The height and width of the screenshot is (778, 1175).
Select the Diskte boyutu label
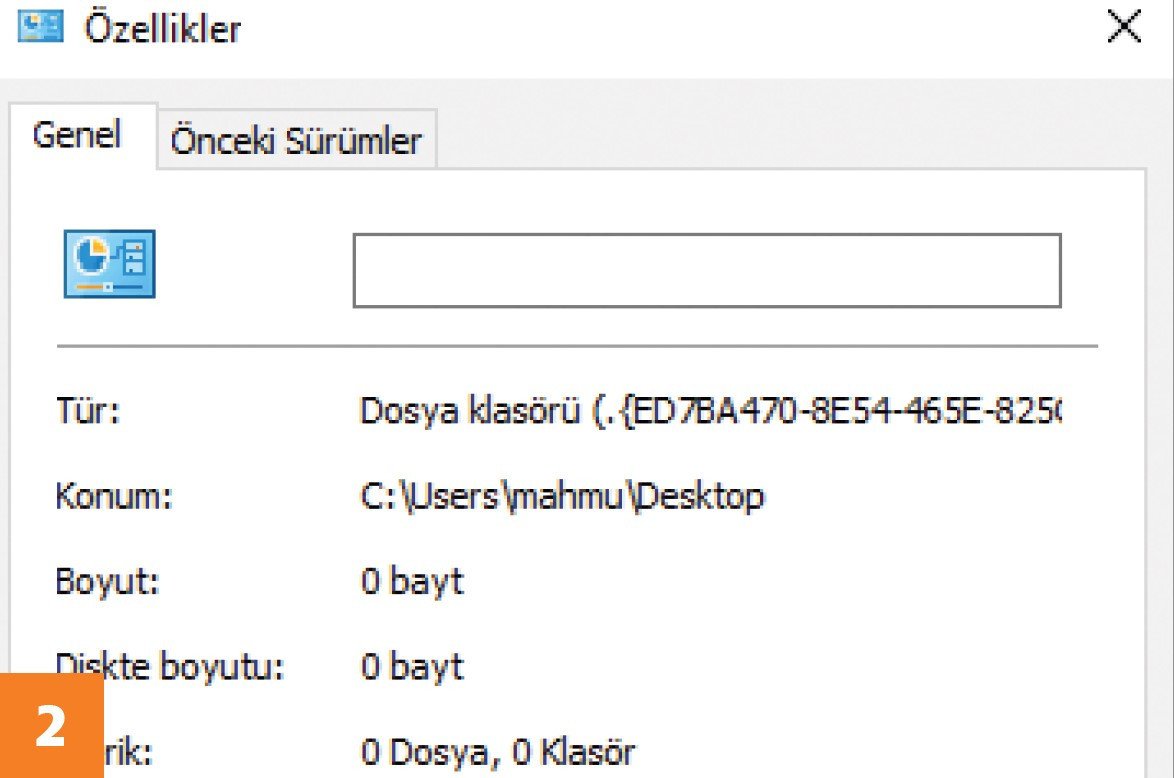(169, 666)
